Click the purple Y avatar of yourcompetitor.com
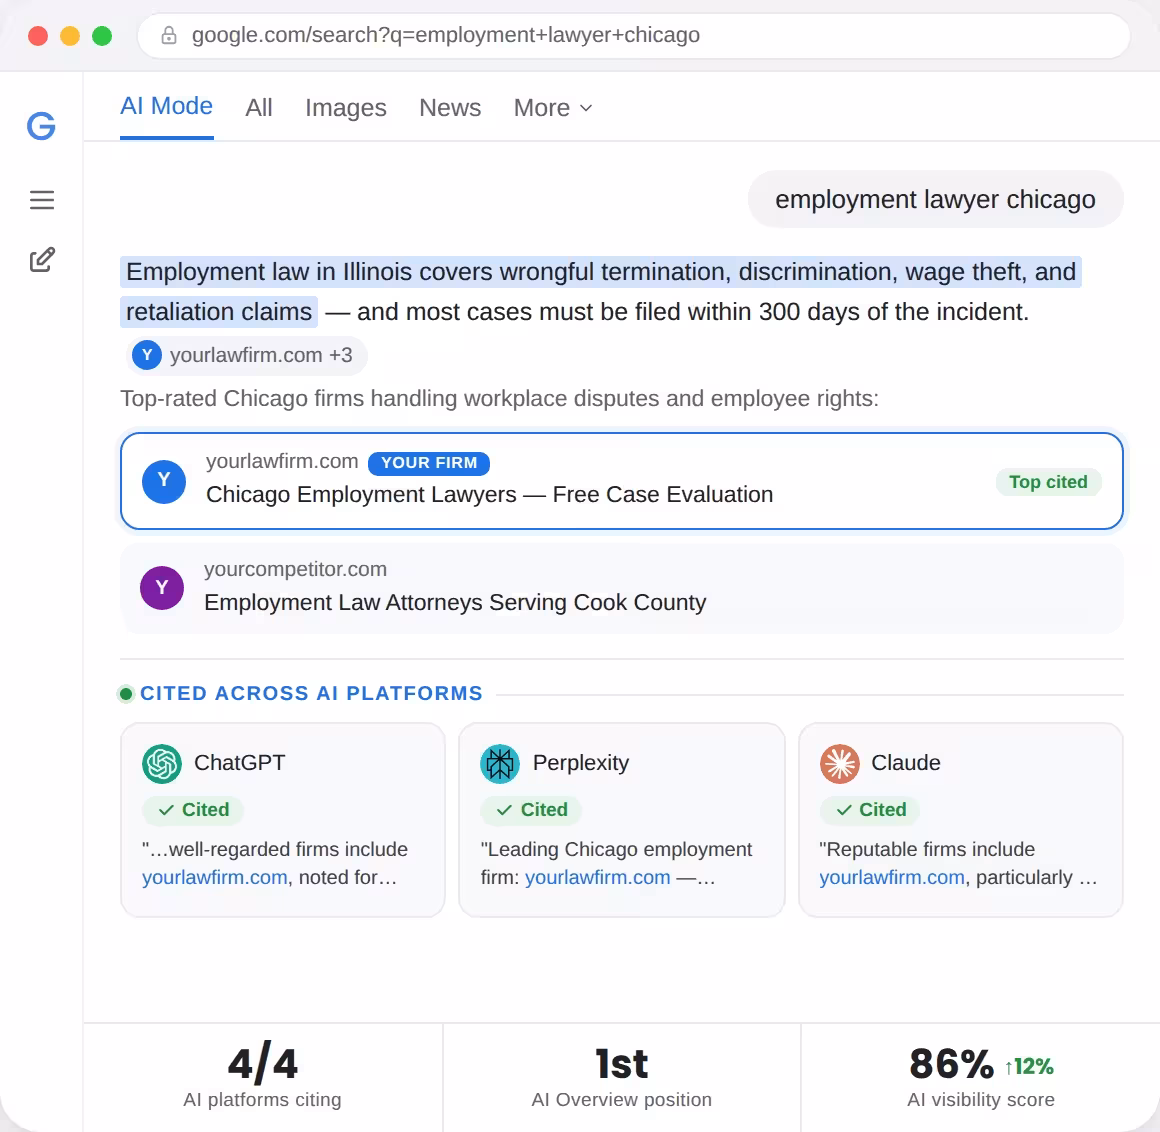Screen dimensions: 1160x1132 pyautogui.click(x=162, y=588)
